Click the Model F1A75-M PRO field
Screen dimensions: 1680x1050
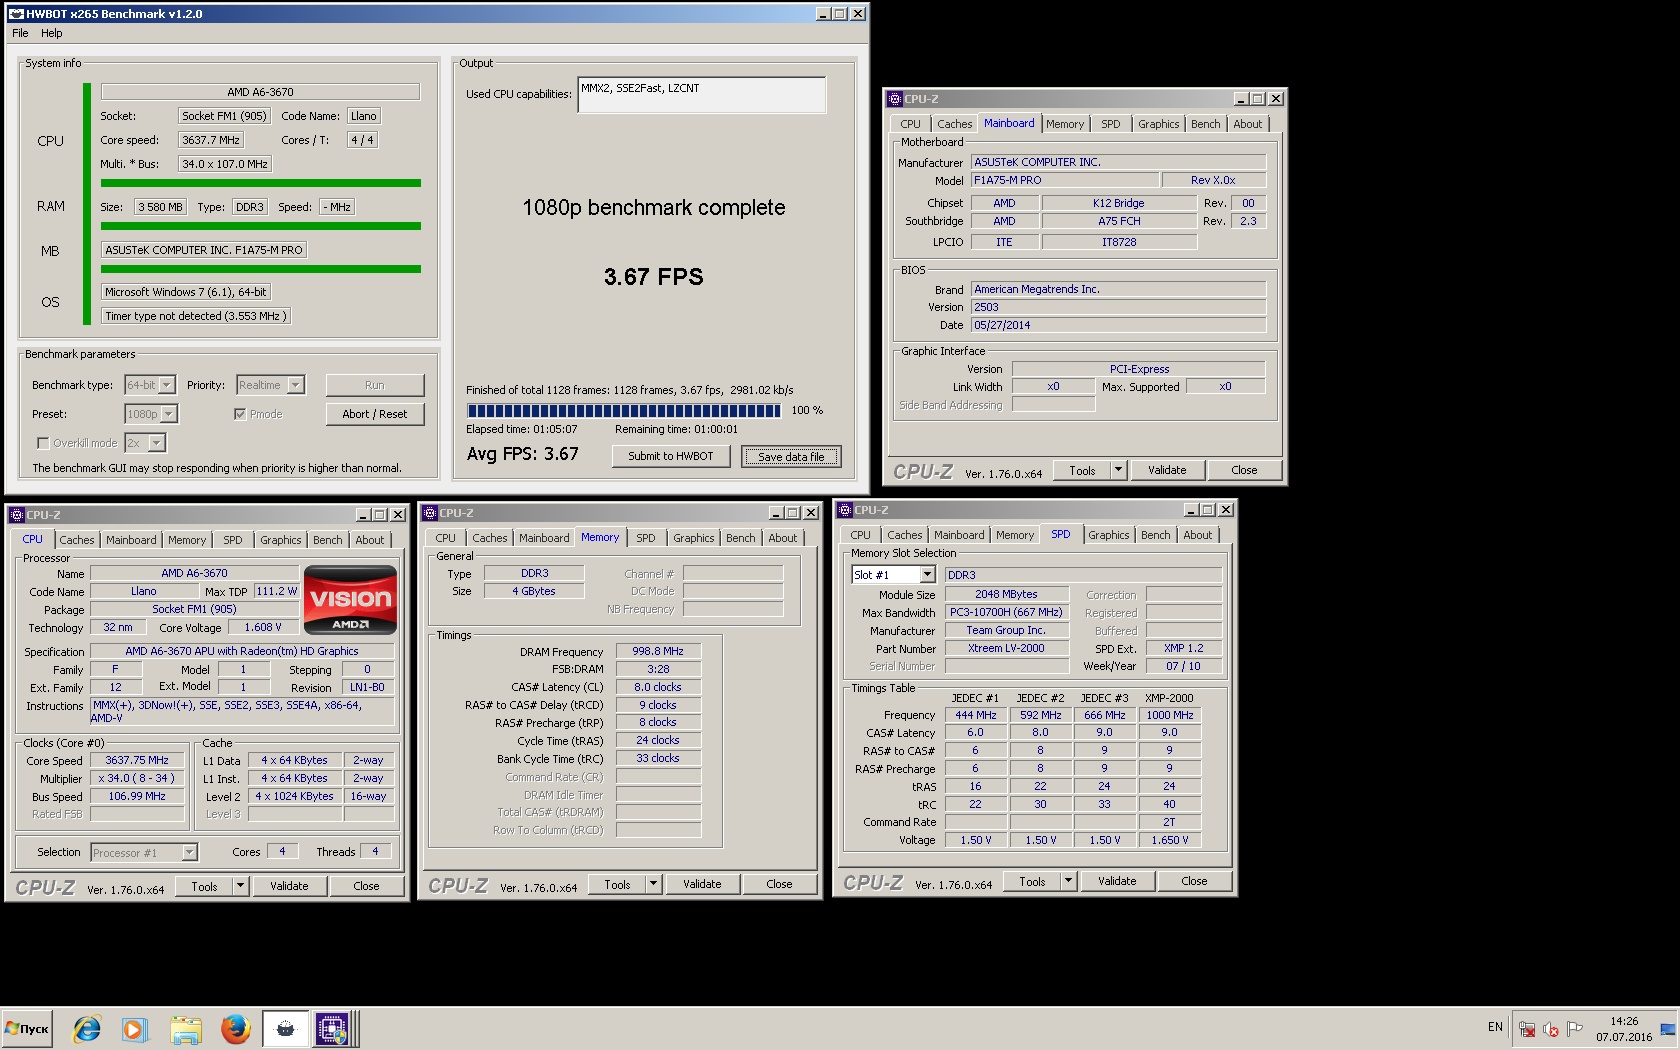pos(1064,180)
